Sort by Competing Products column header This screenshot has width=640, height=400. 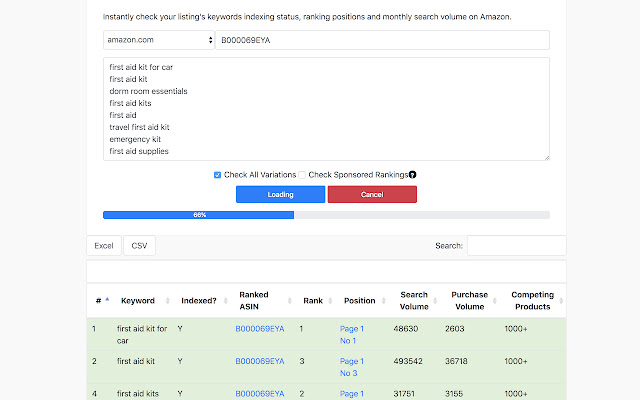[x=532, y=300]
